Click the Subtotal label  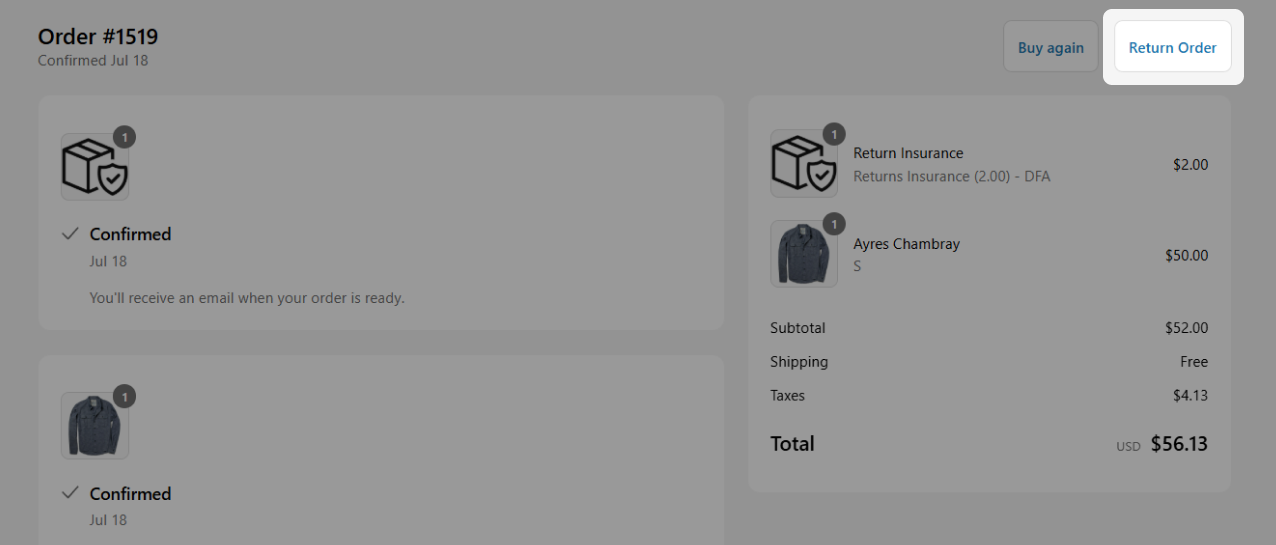pos(798,328)
